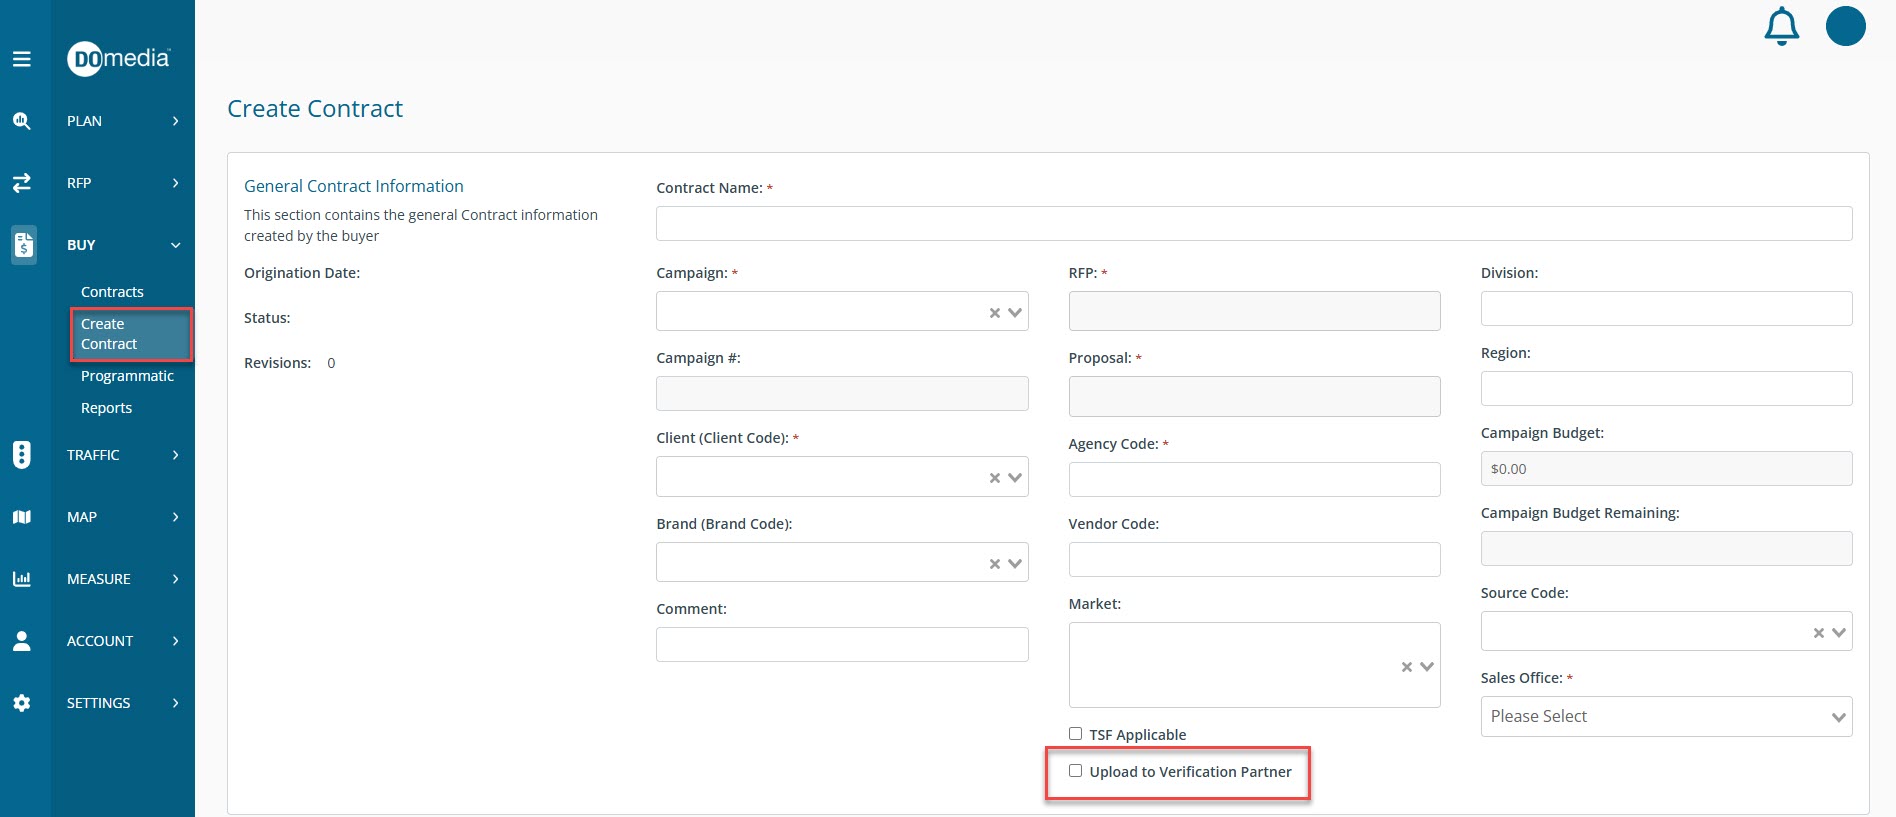Open the MAP menu item
Image resolution: width=1896 pixels, height=817 pixels.
[82, 517]
